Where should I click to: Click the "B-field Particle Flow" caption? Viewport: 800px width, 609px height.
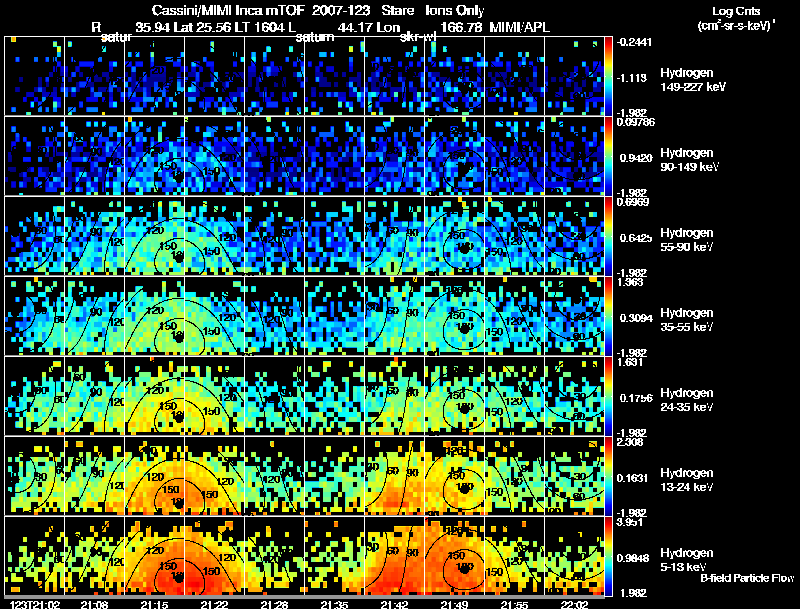tap(747, 578)
